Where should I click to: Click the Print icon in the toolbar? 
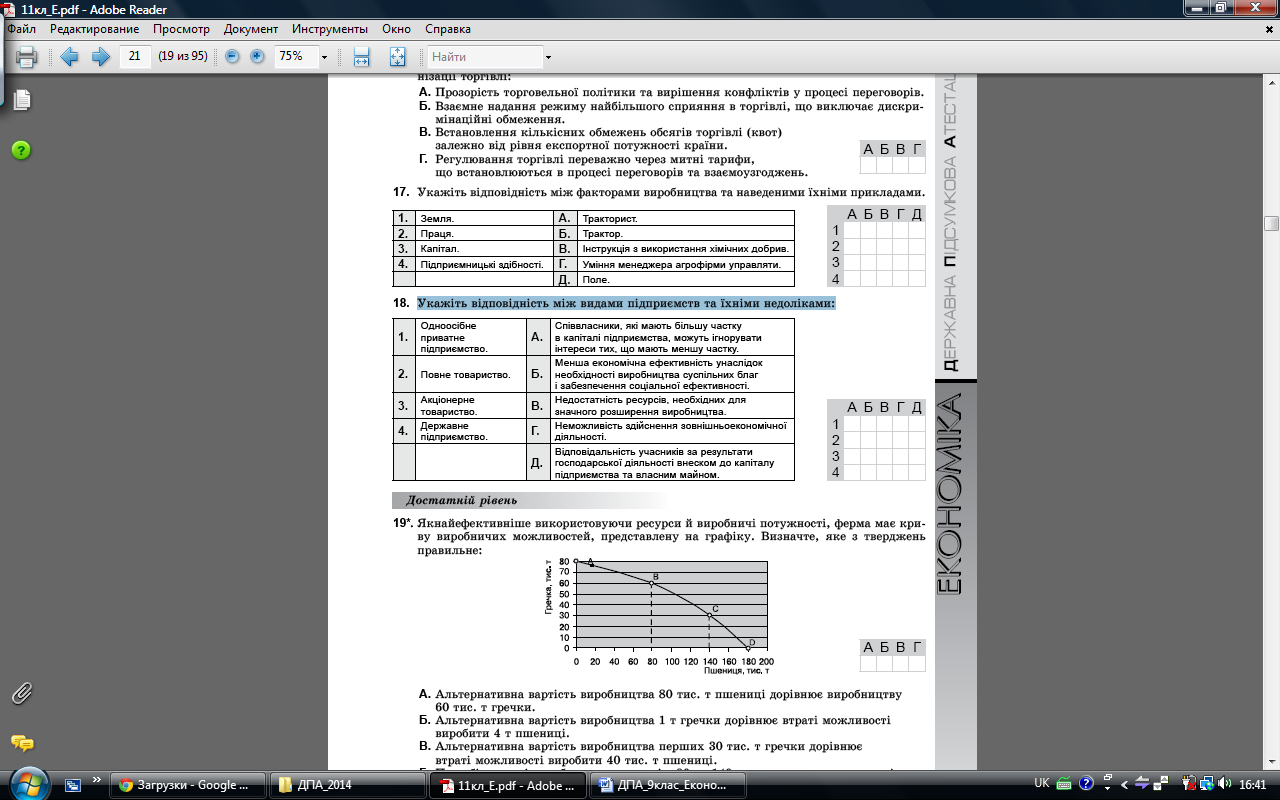(27, 57)
